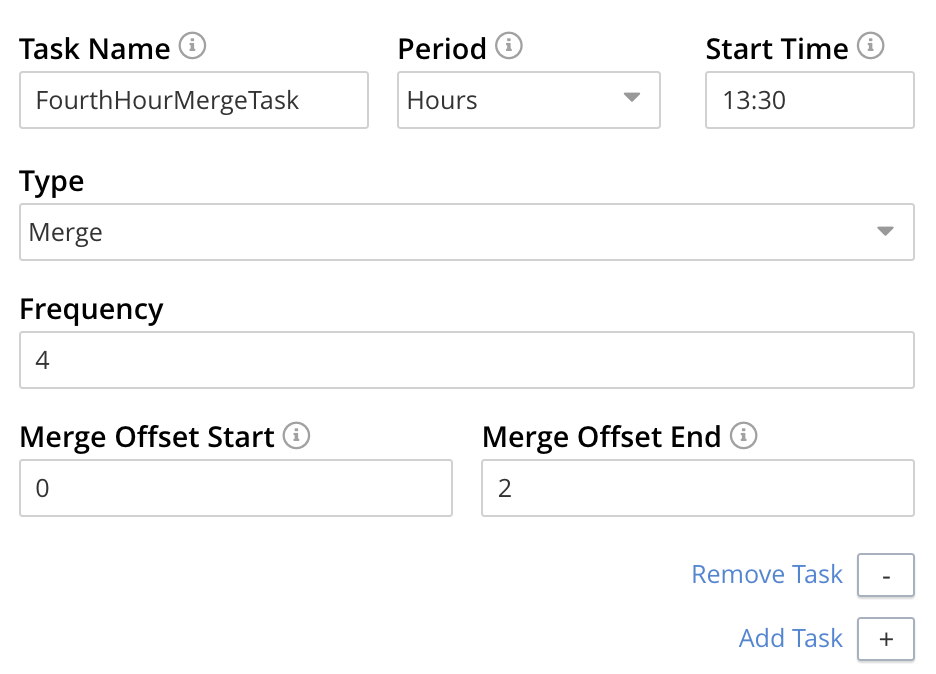Click the Task Name field FourthHourMergeTask
The image size is (936, 674).
[x=194, y=100]
